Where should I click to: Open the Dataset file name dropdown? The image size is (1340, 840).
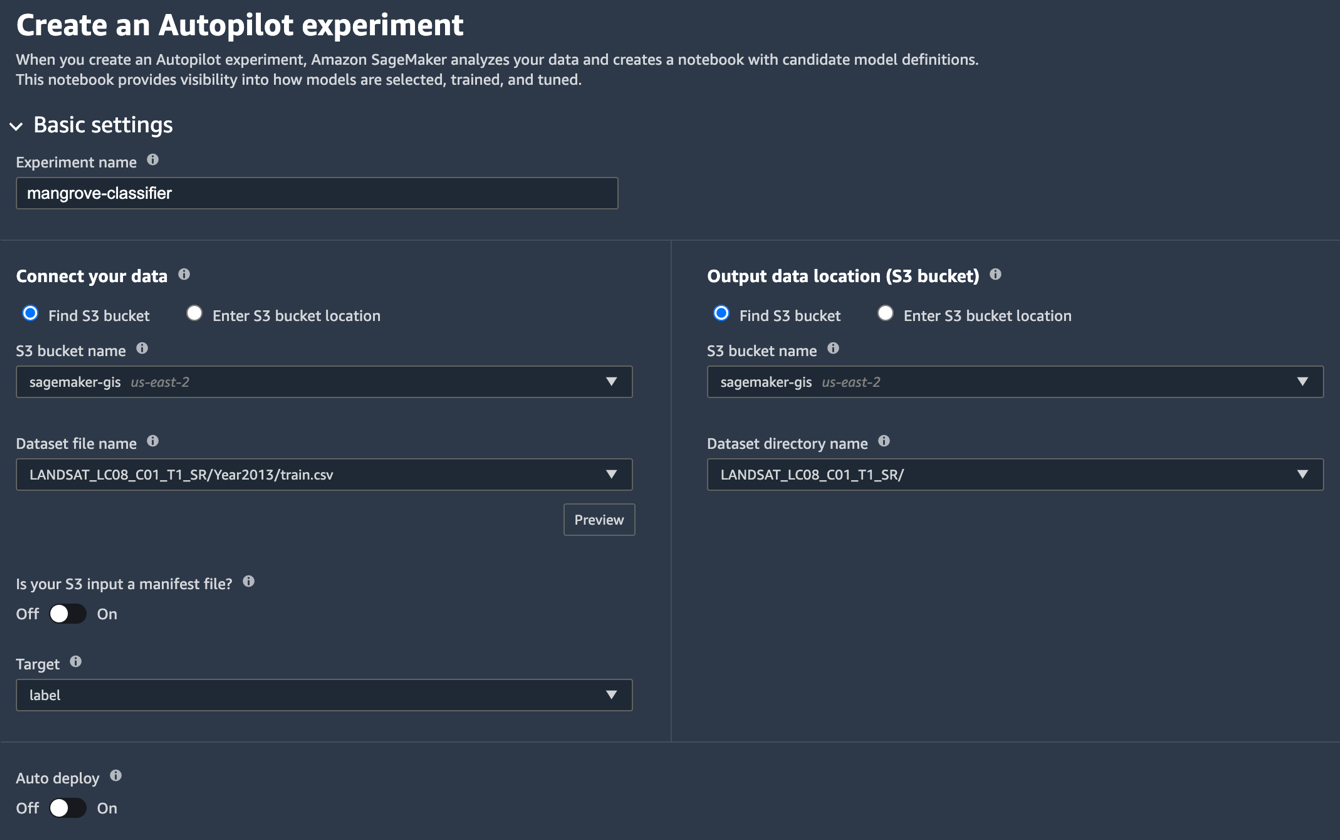(324, 475)
